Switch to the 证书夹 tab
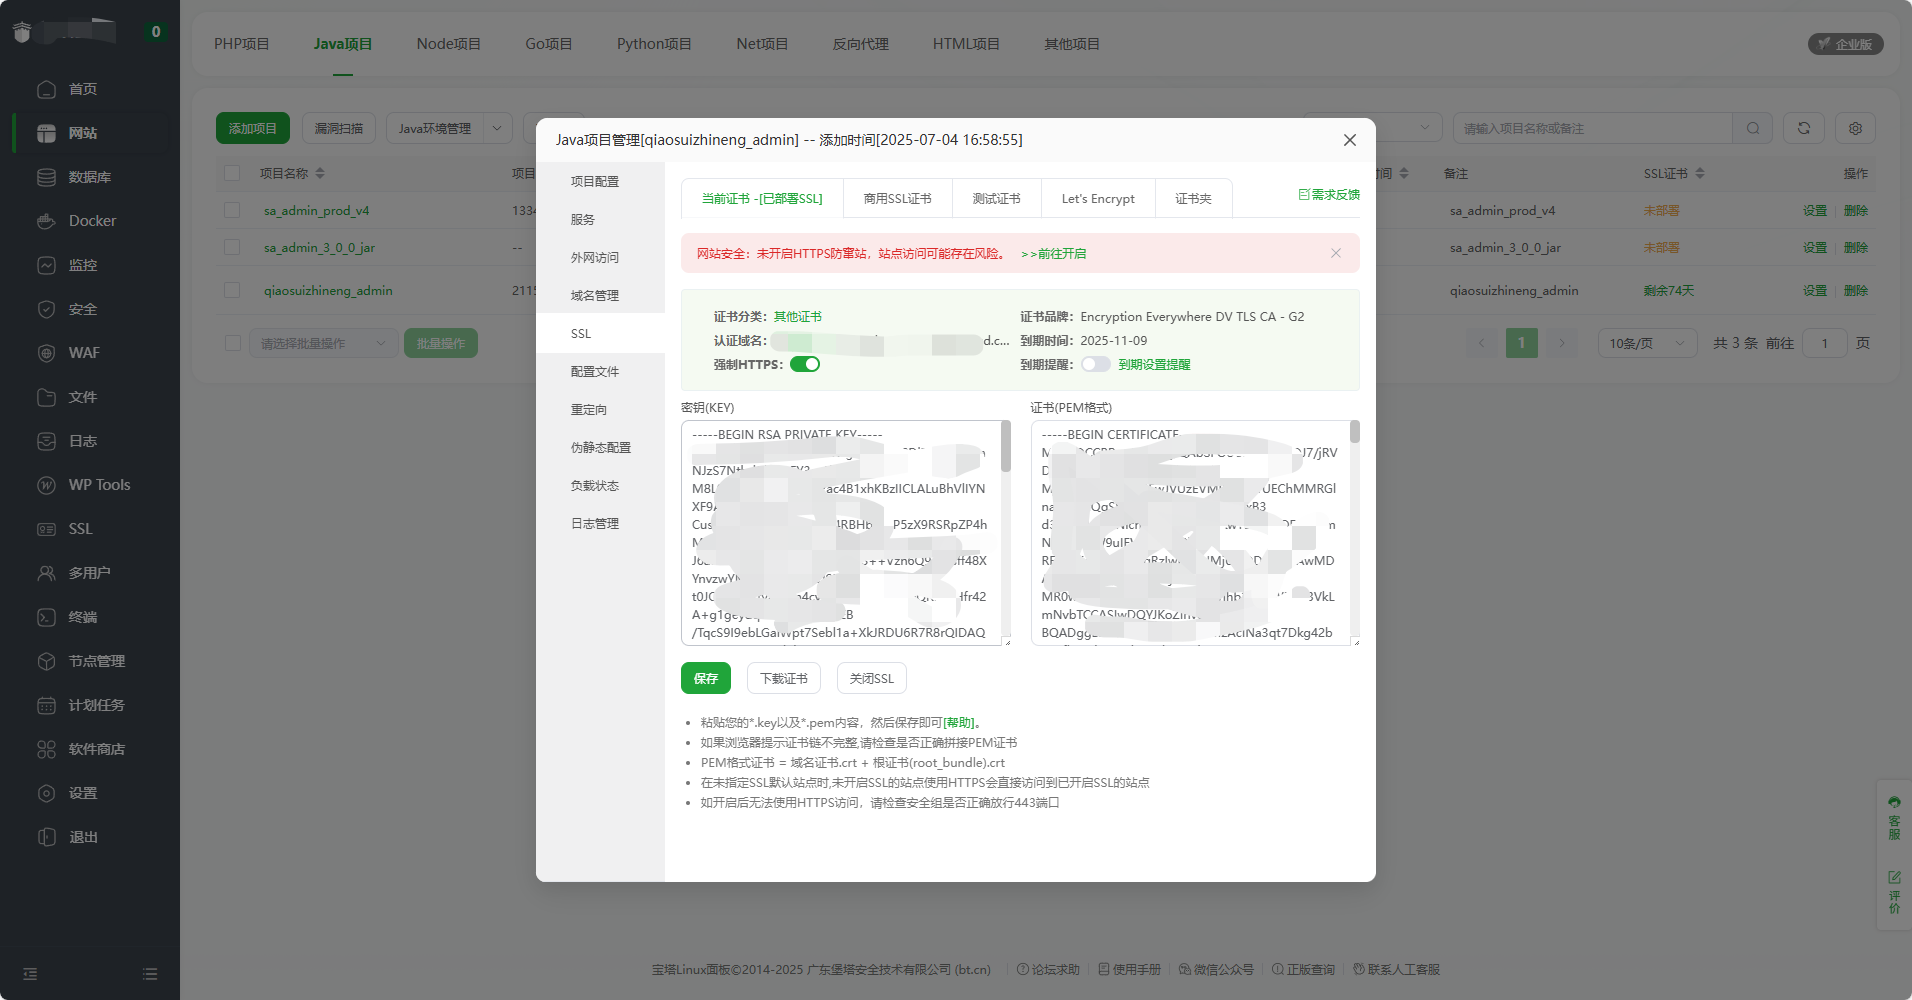 pos(1193,198)
